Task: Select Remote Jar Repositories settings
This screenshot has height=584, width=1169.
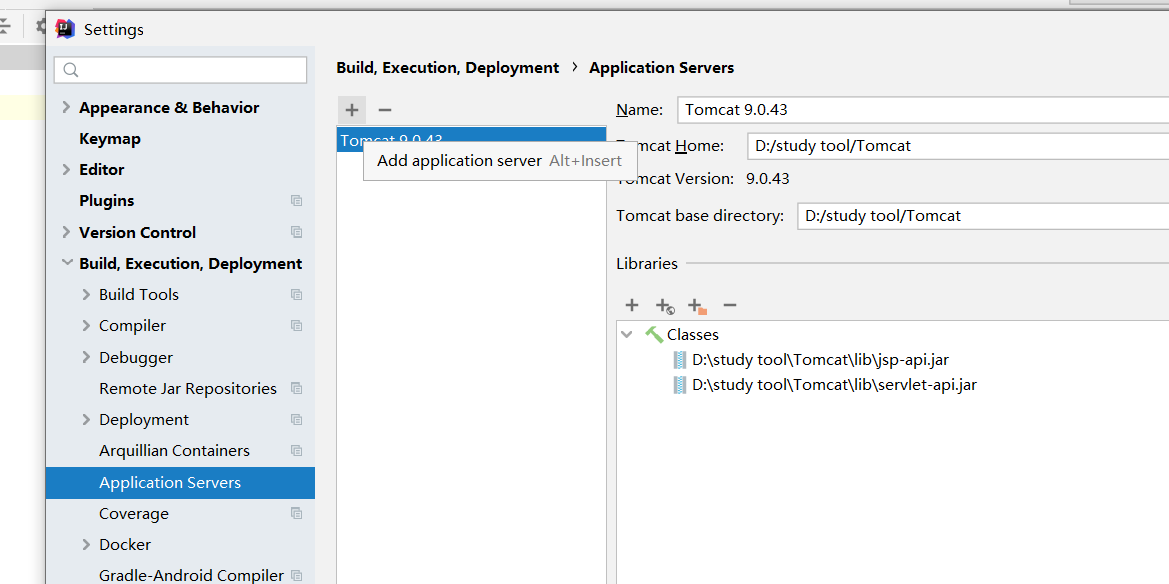Action: click(x=187, y=389)
